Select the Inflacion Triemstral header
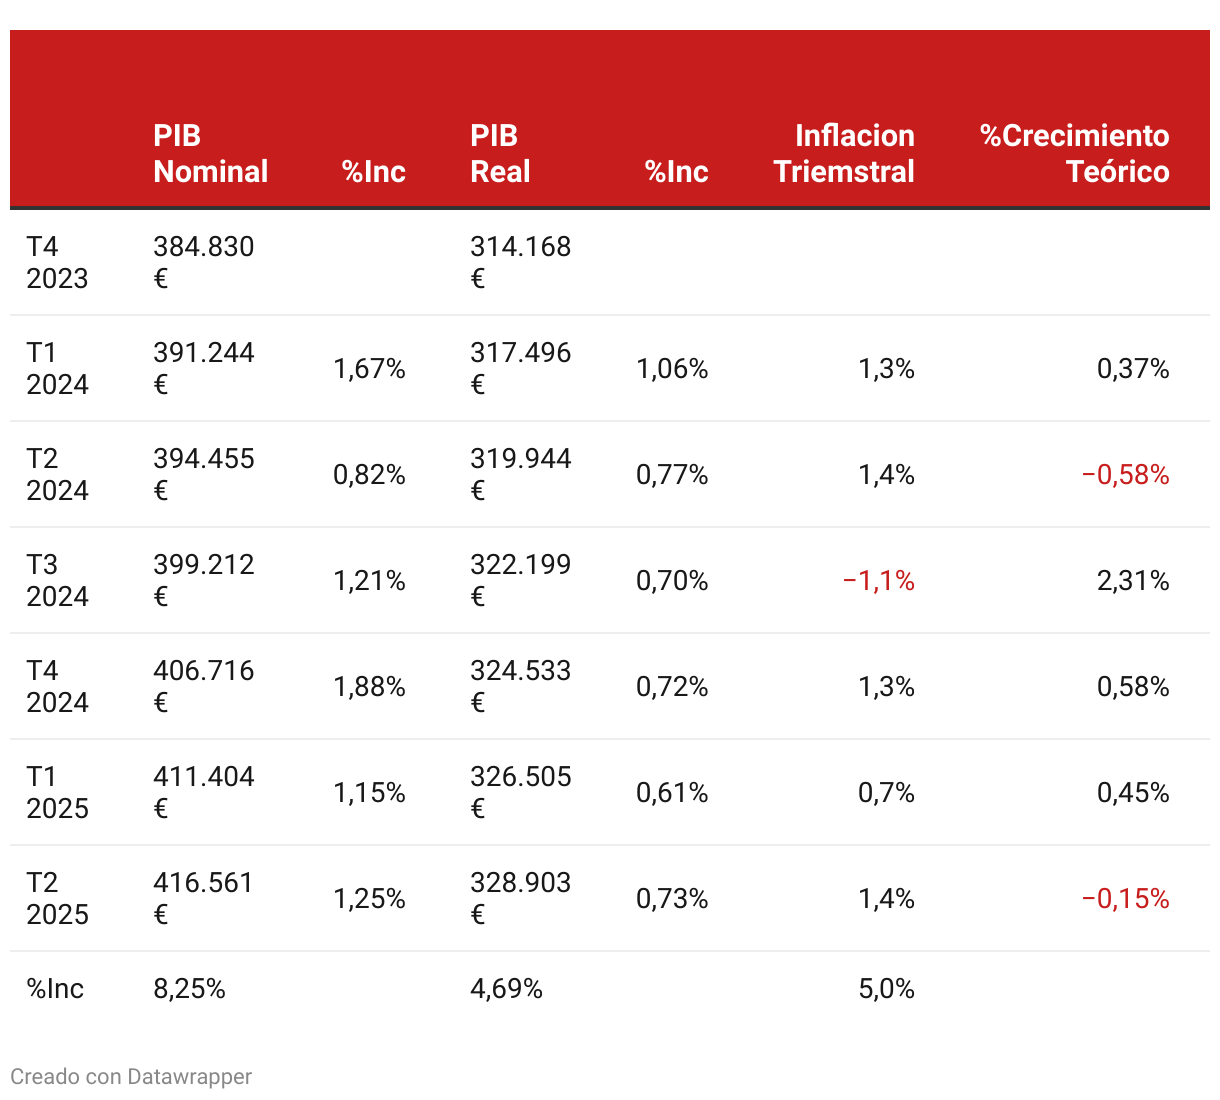Image resolution: width=1220 pixels, height=1100 pixels. tap(844, 154)
